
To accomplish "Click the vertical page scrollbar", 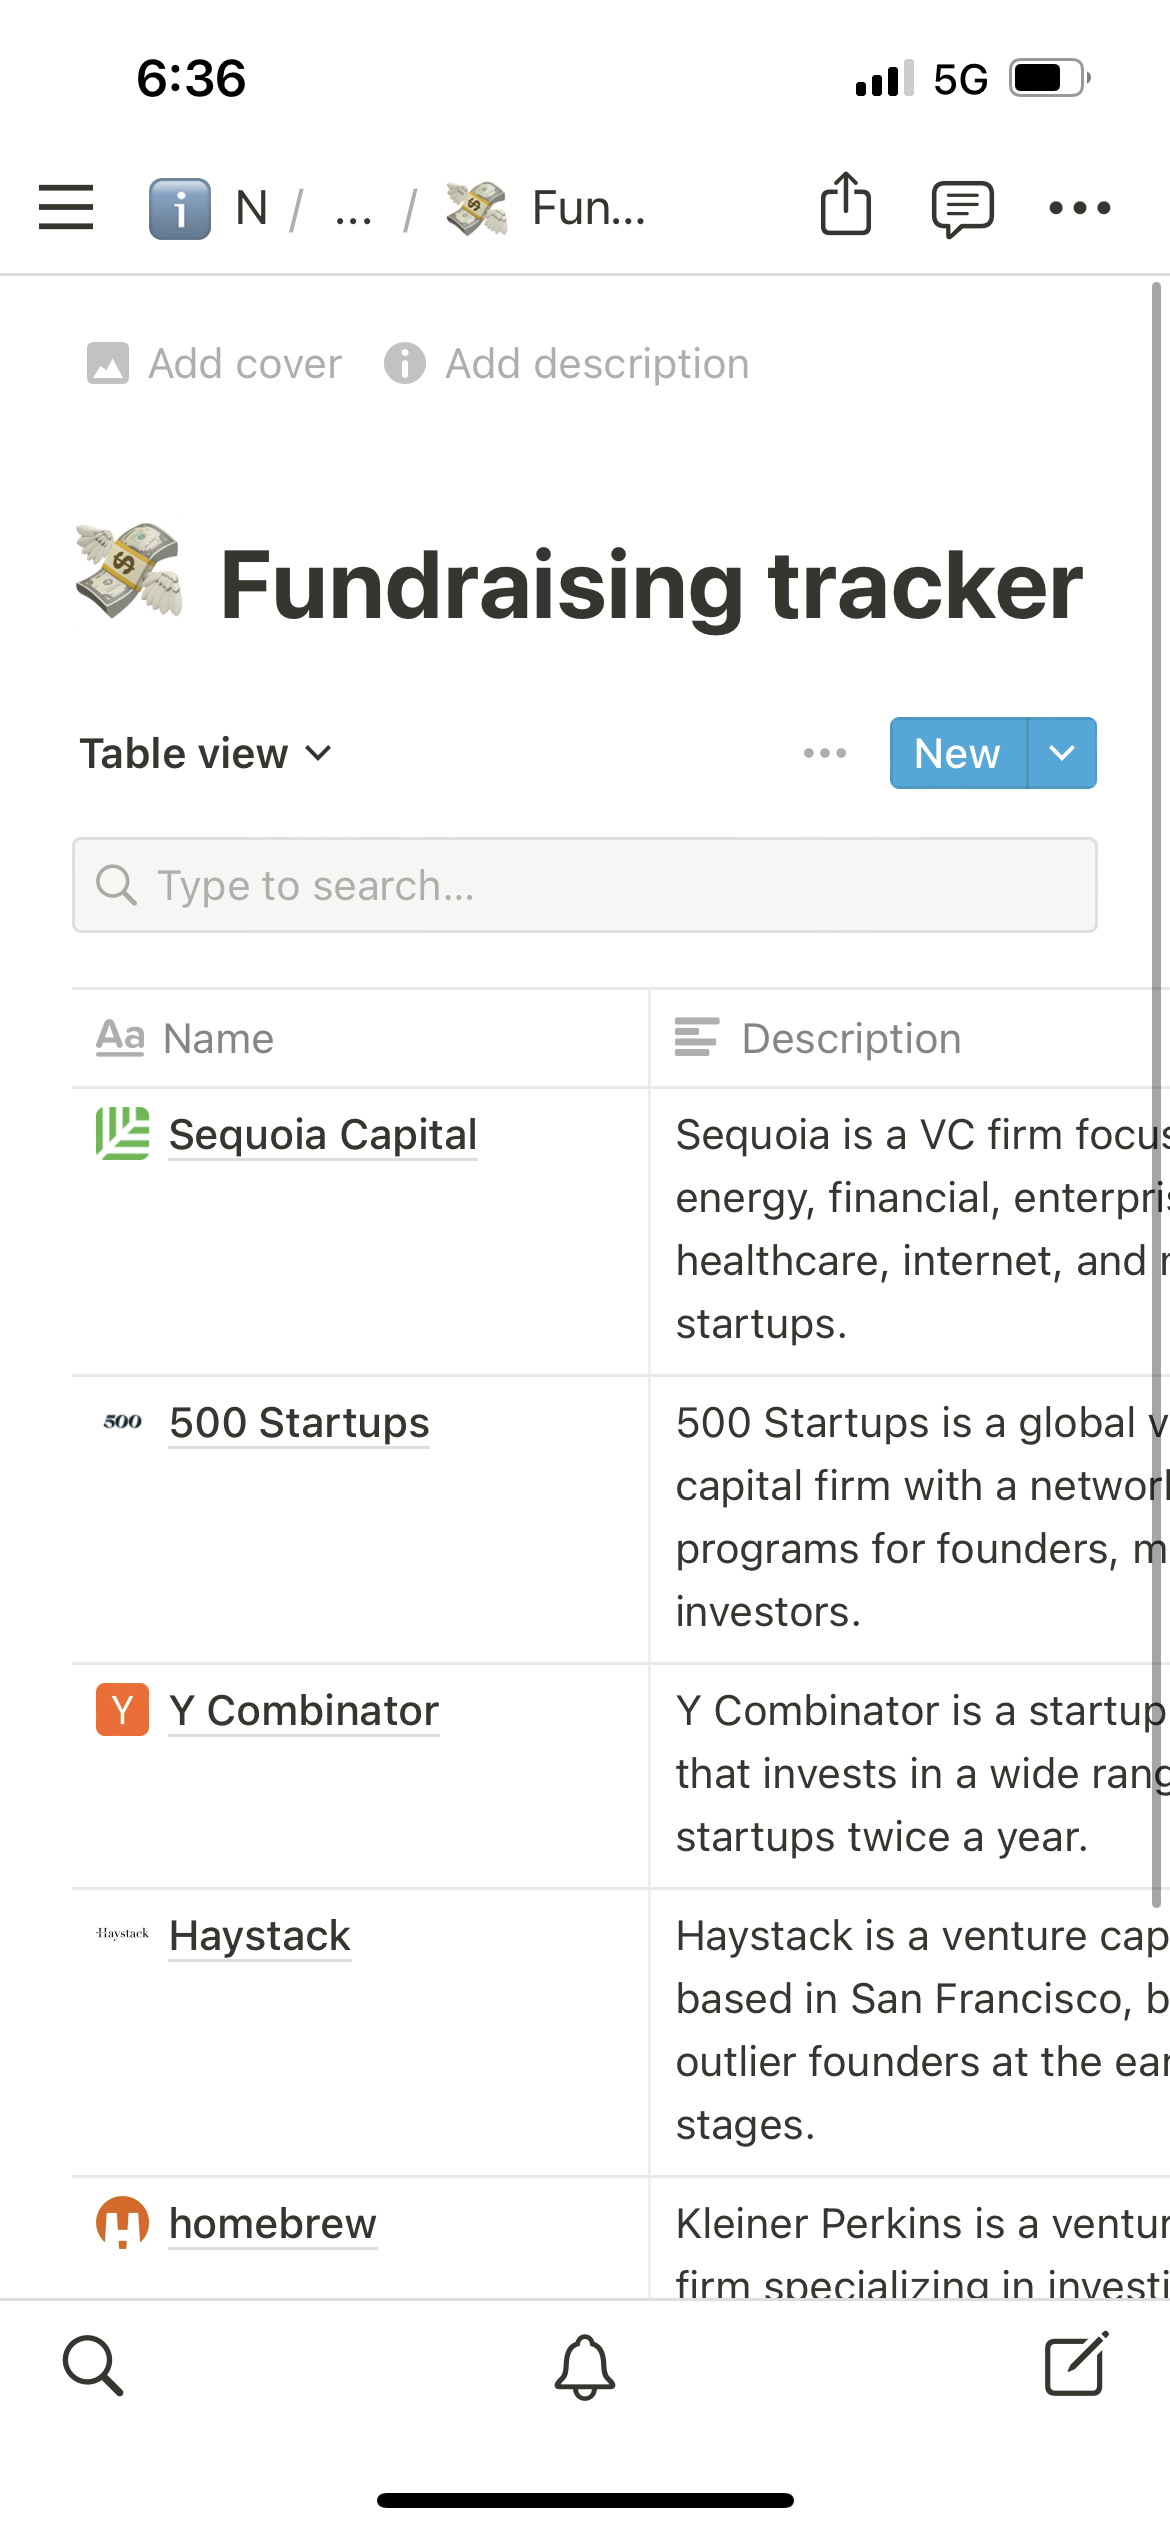I will pos(1156,1100).
